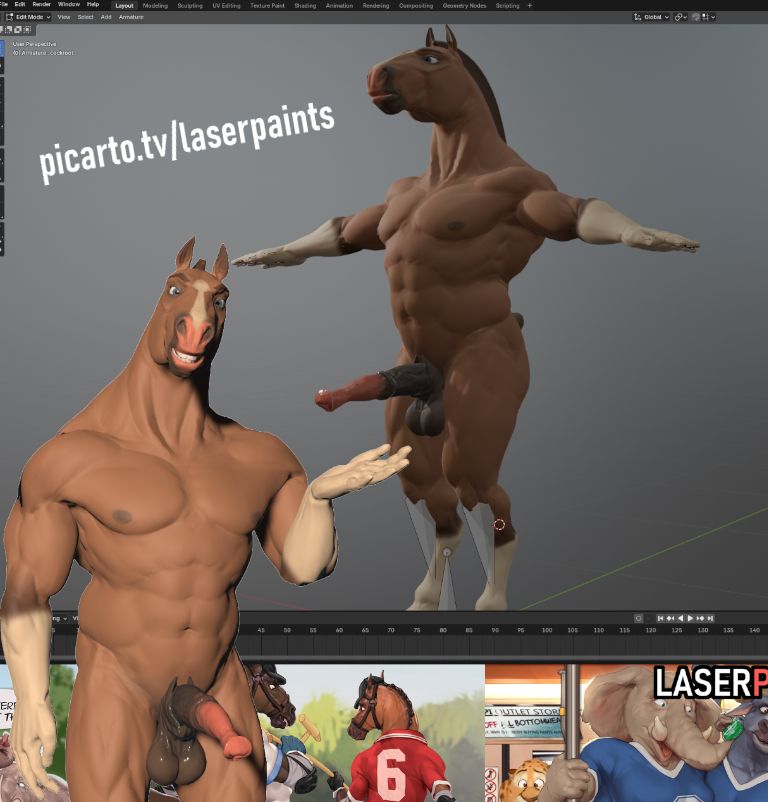Viewport: 768px width, 802px height.
Task: Switch to the Sculpting workspace tab
Action: (190, 6)
